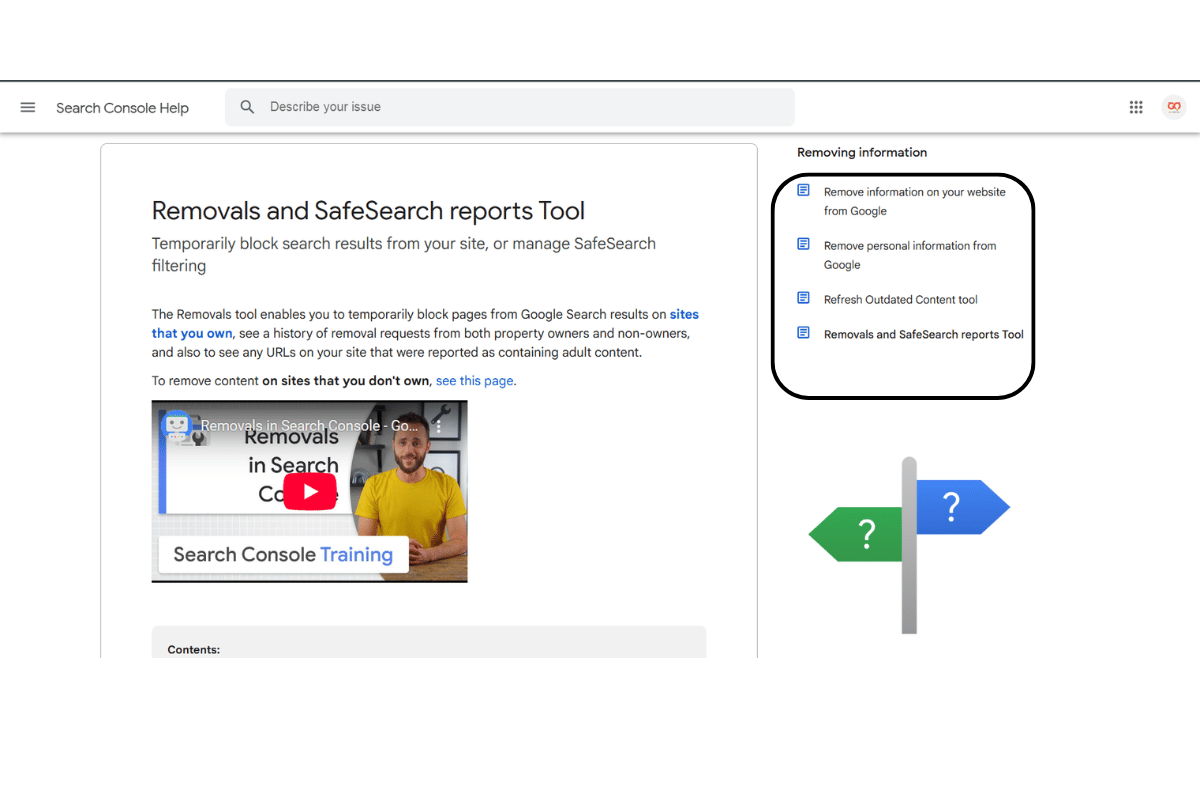Click the green and blue signpost illustration
The width and height of the screenshot is (1200, 800).
909,545
